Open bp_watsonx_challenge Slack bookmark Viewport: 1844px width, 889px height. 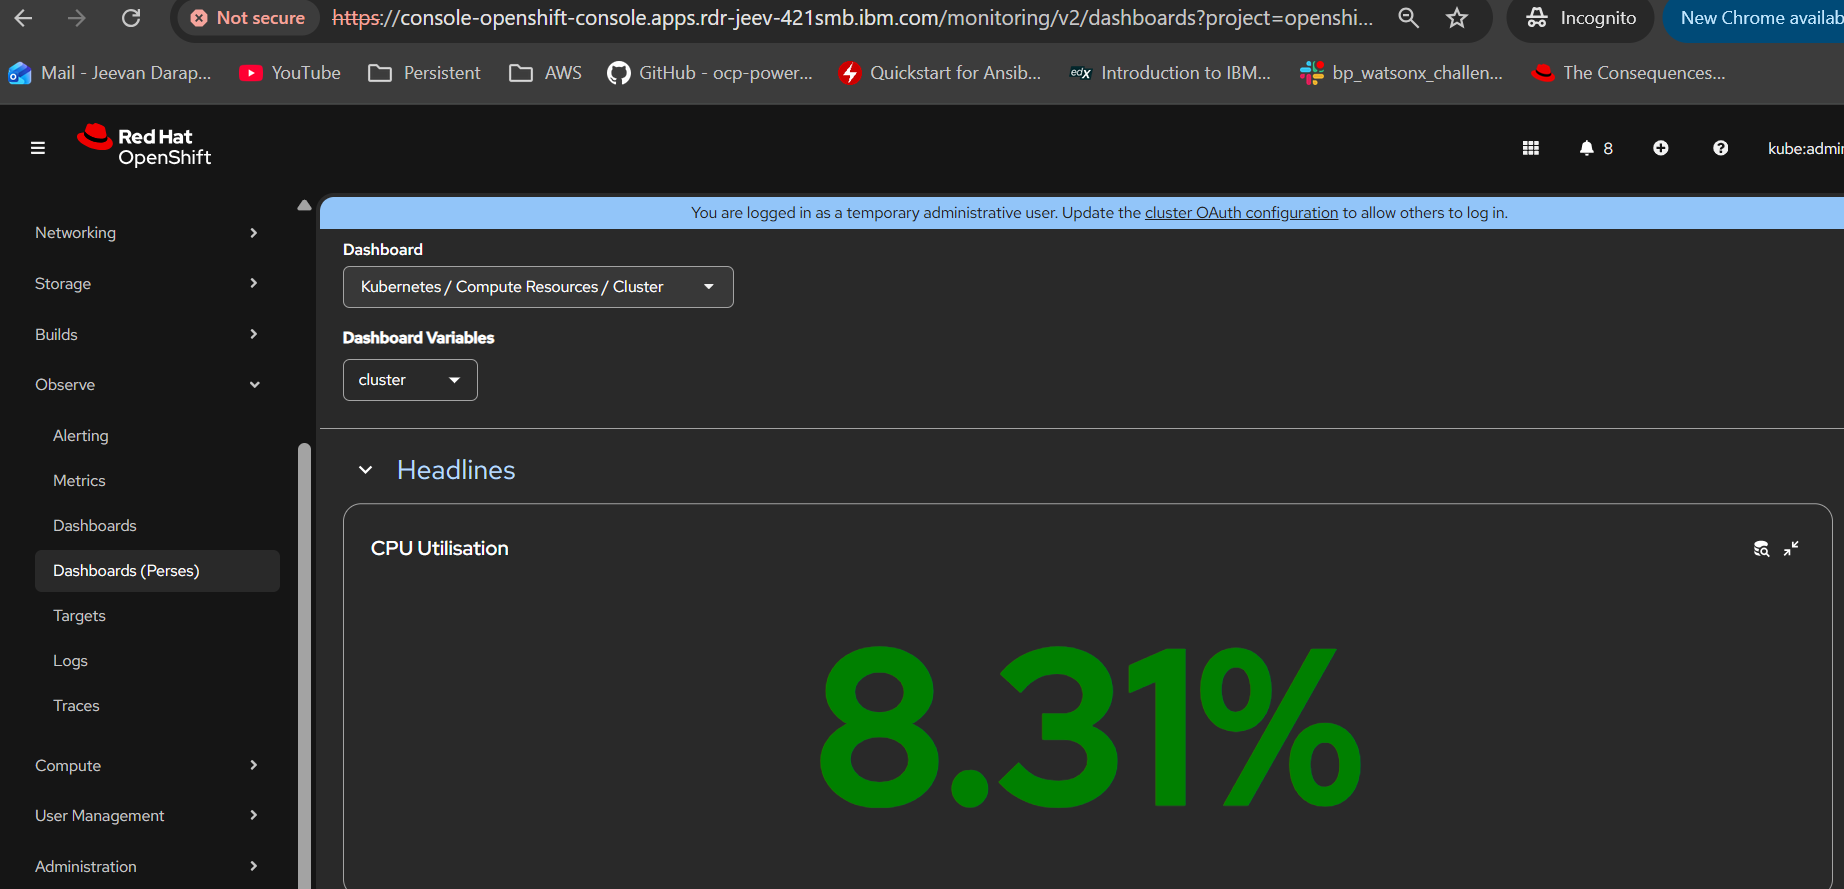(x=1401, y=73)
